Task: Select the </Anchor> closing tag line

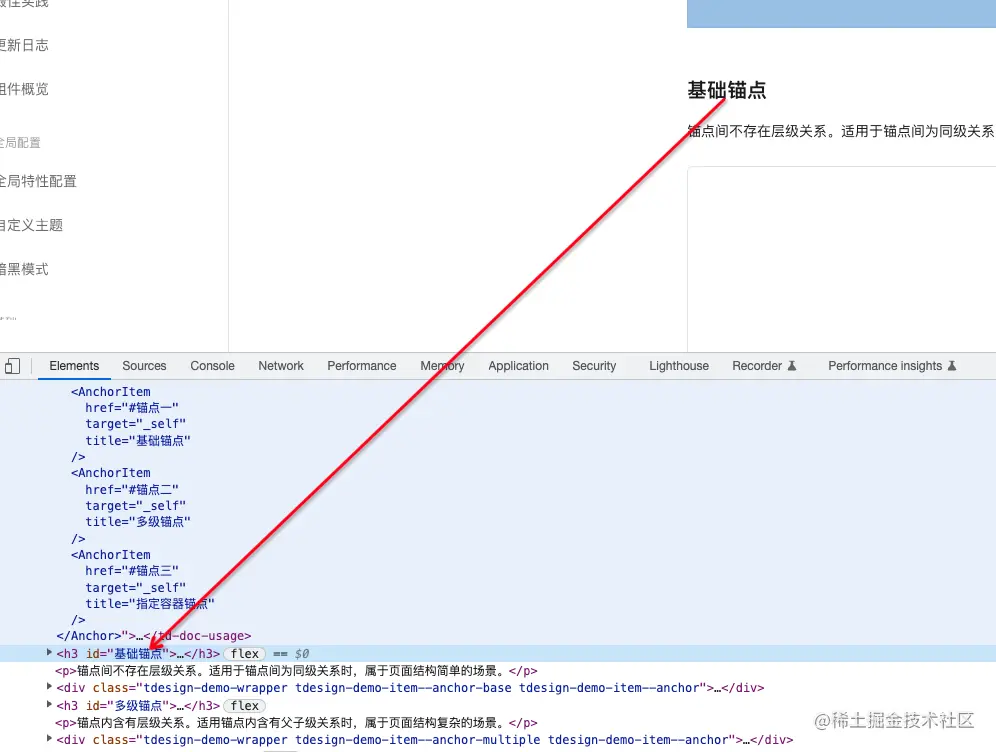Action: pyautogui.click(x=154, y=636)
